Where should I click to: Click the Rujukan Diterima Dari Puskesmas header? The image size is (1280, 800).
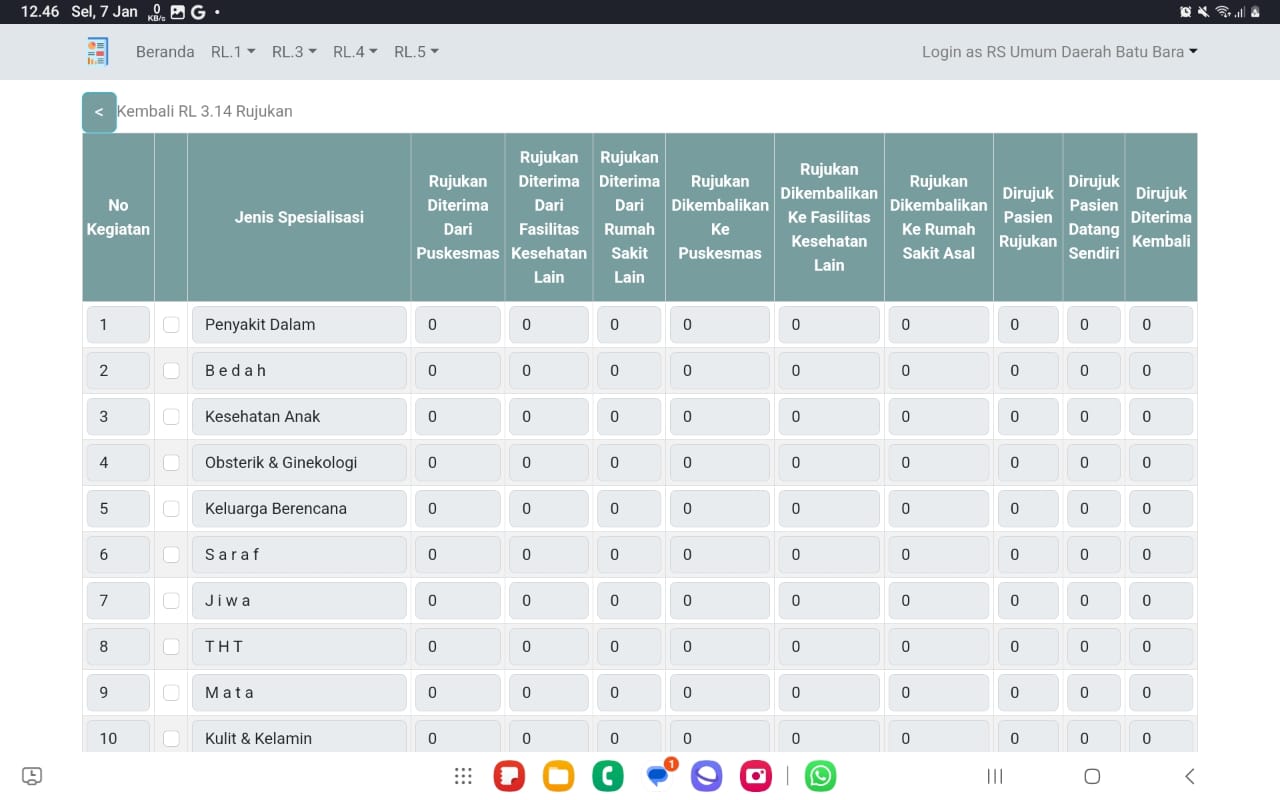coord(458,217)
